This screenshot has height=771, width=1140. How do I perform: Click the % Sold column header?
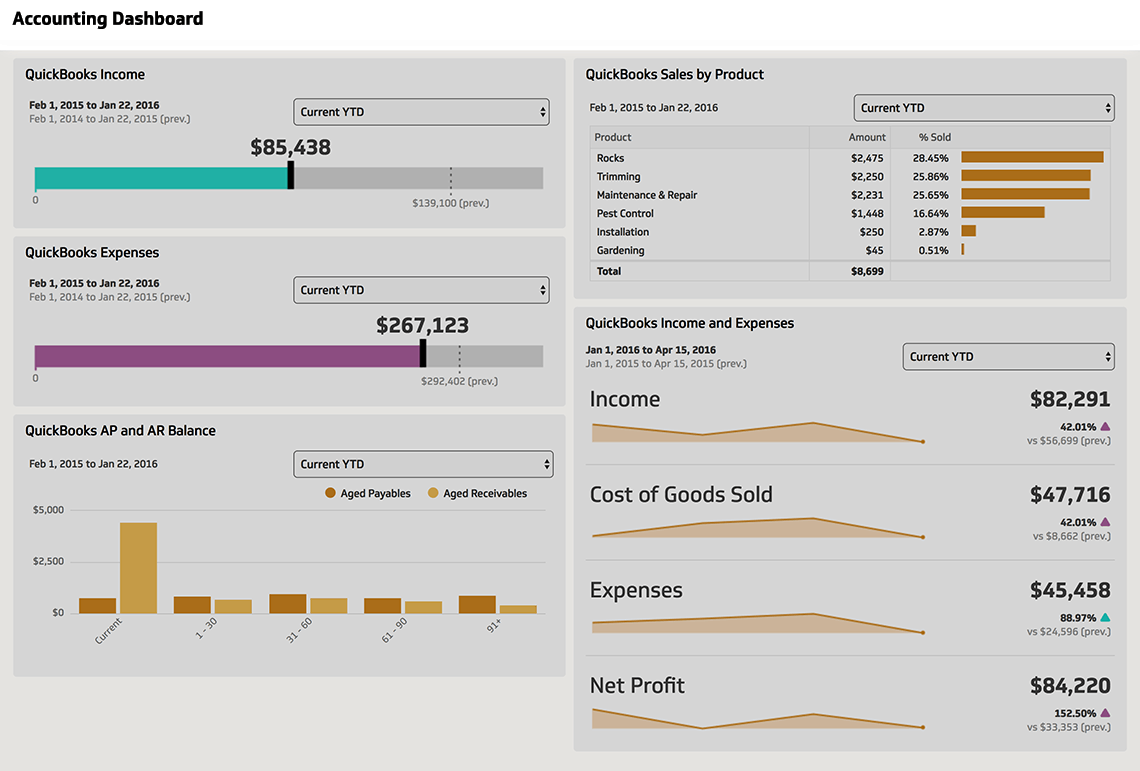point(934,137)
